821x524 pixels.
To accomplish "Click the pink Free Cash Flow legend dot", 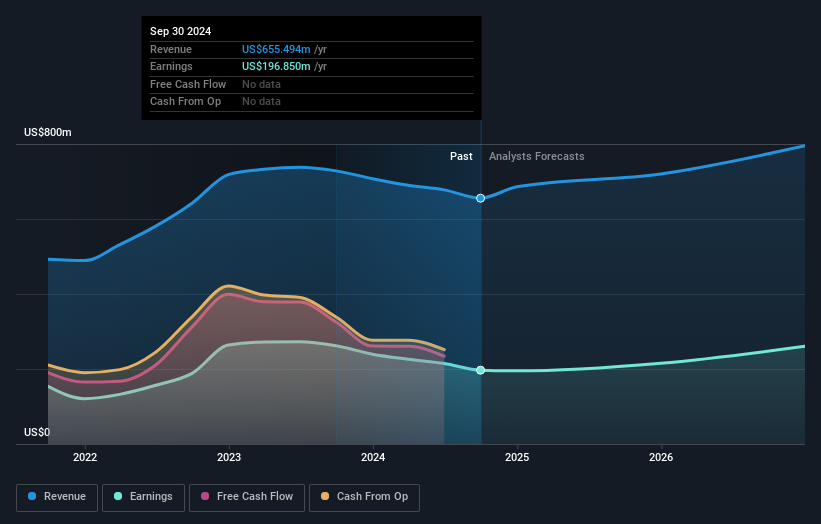I will [205, 496].
